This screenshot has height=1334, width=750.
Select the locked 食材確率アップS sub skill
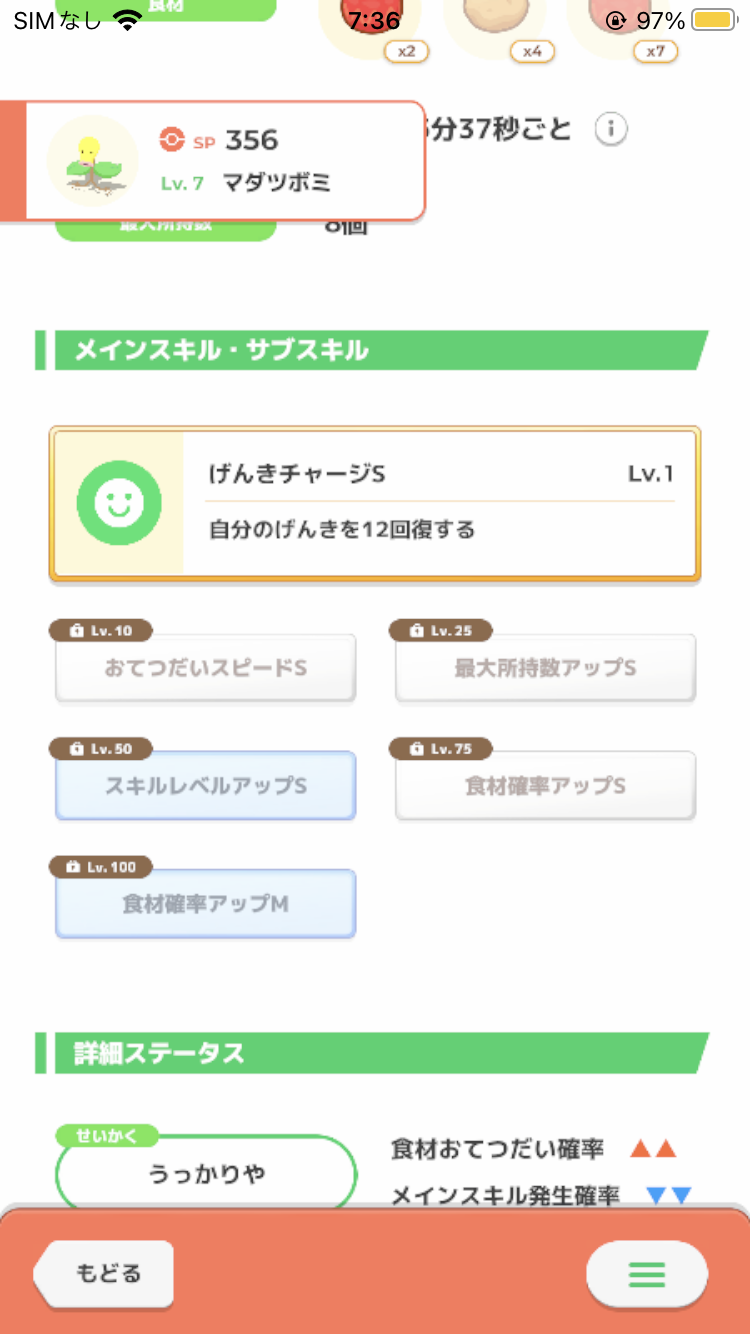(x=545, y=786)
